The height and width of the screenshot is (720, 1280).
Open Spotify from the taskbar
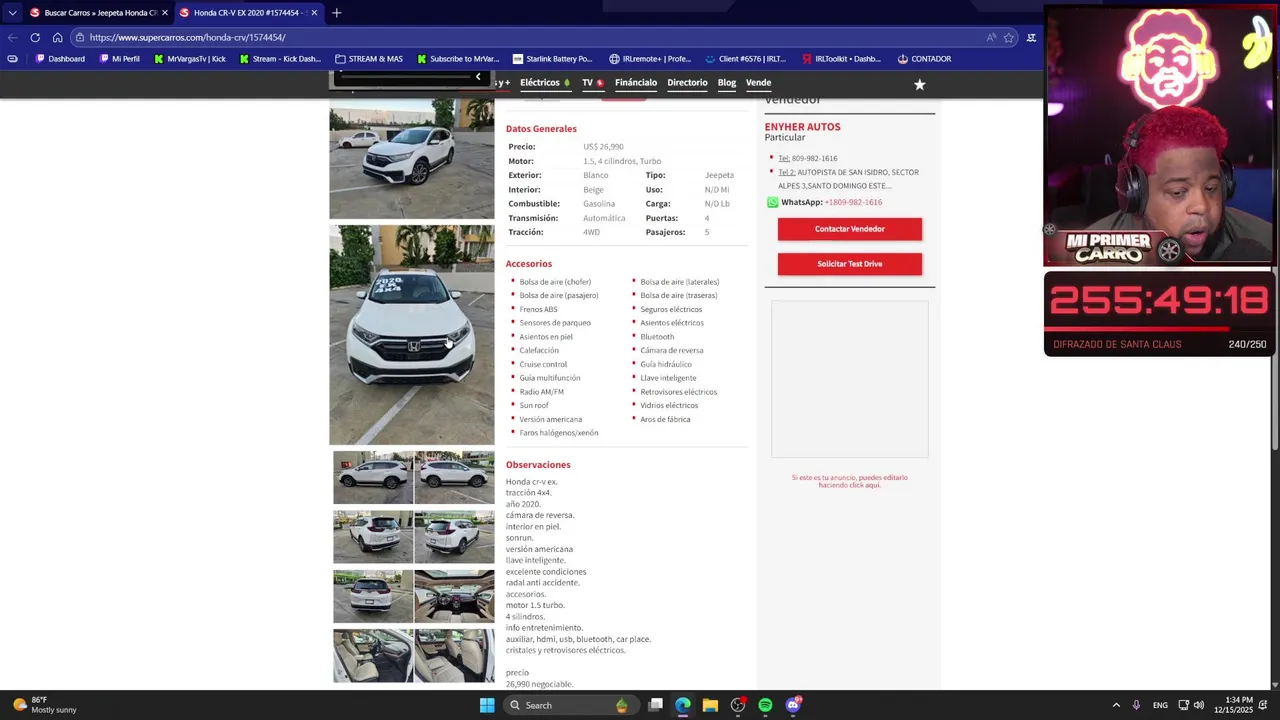tap(765, 705)
